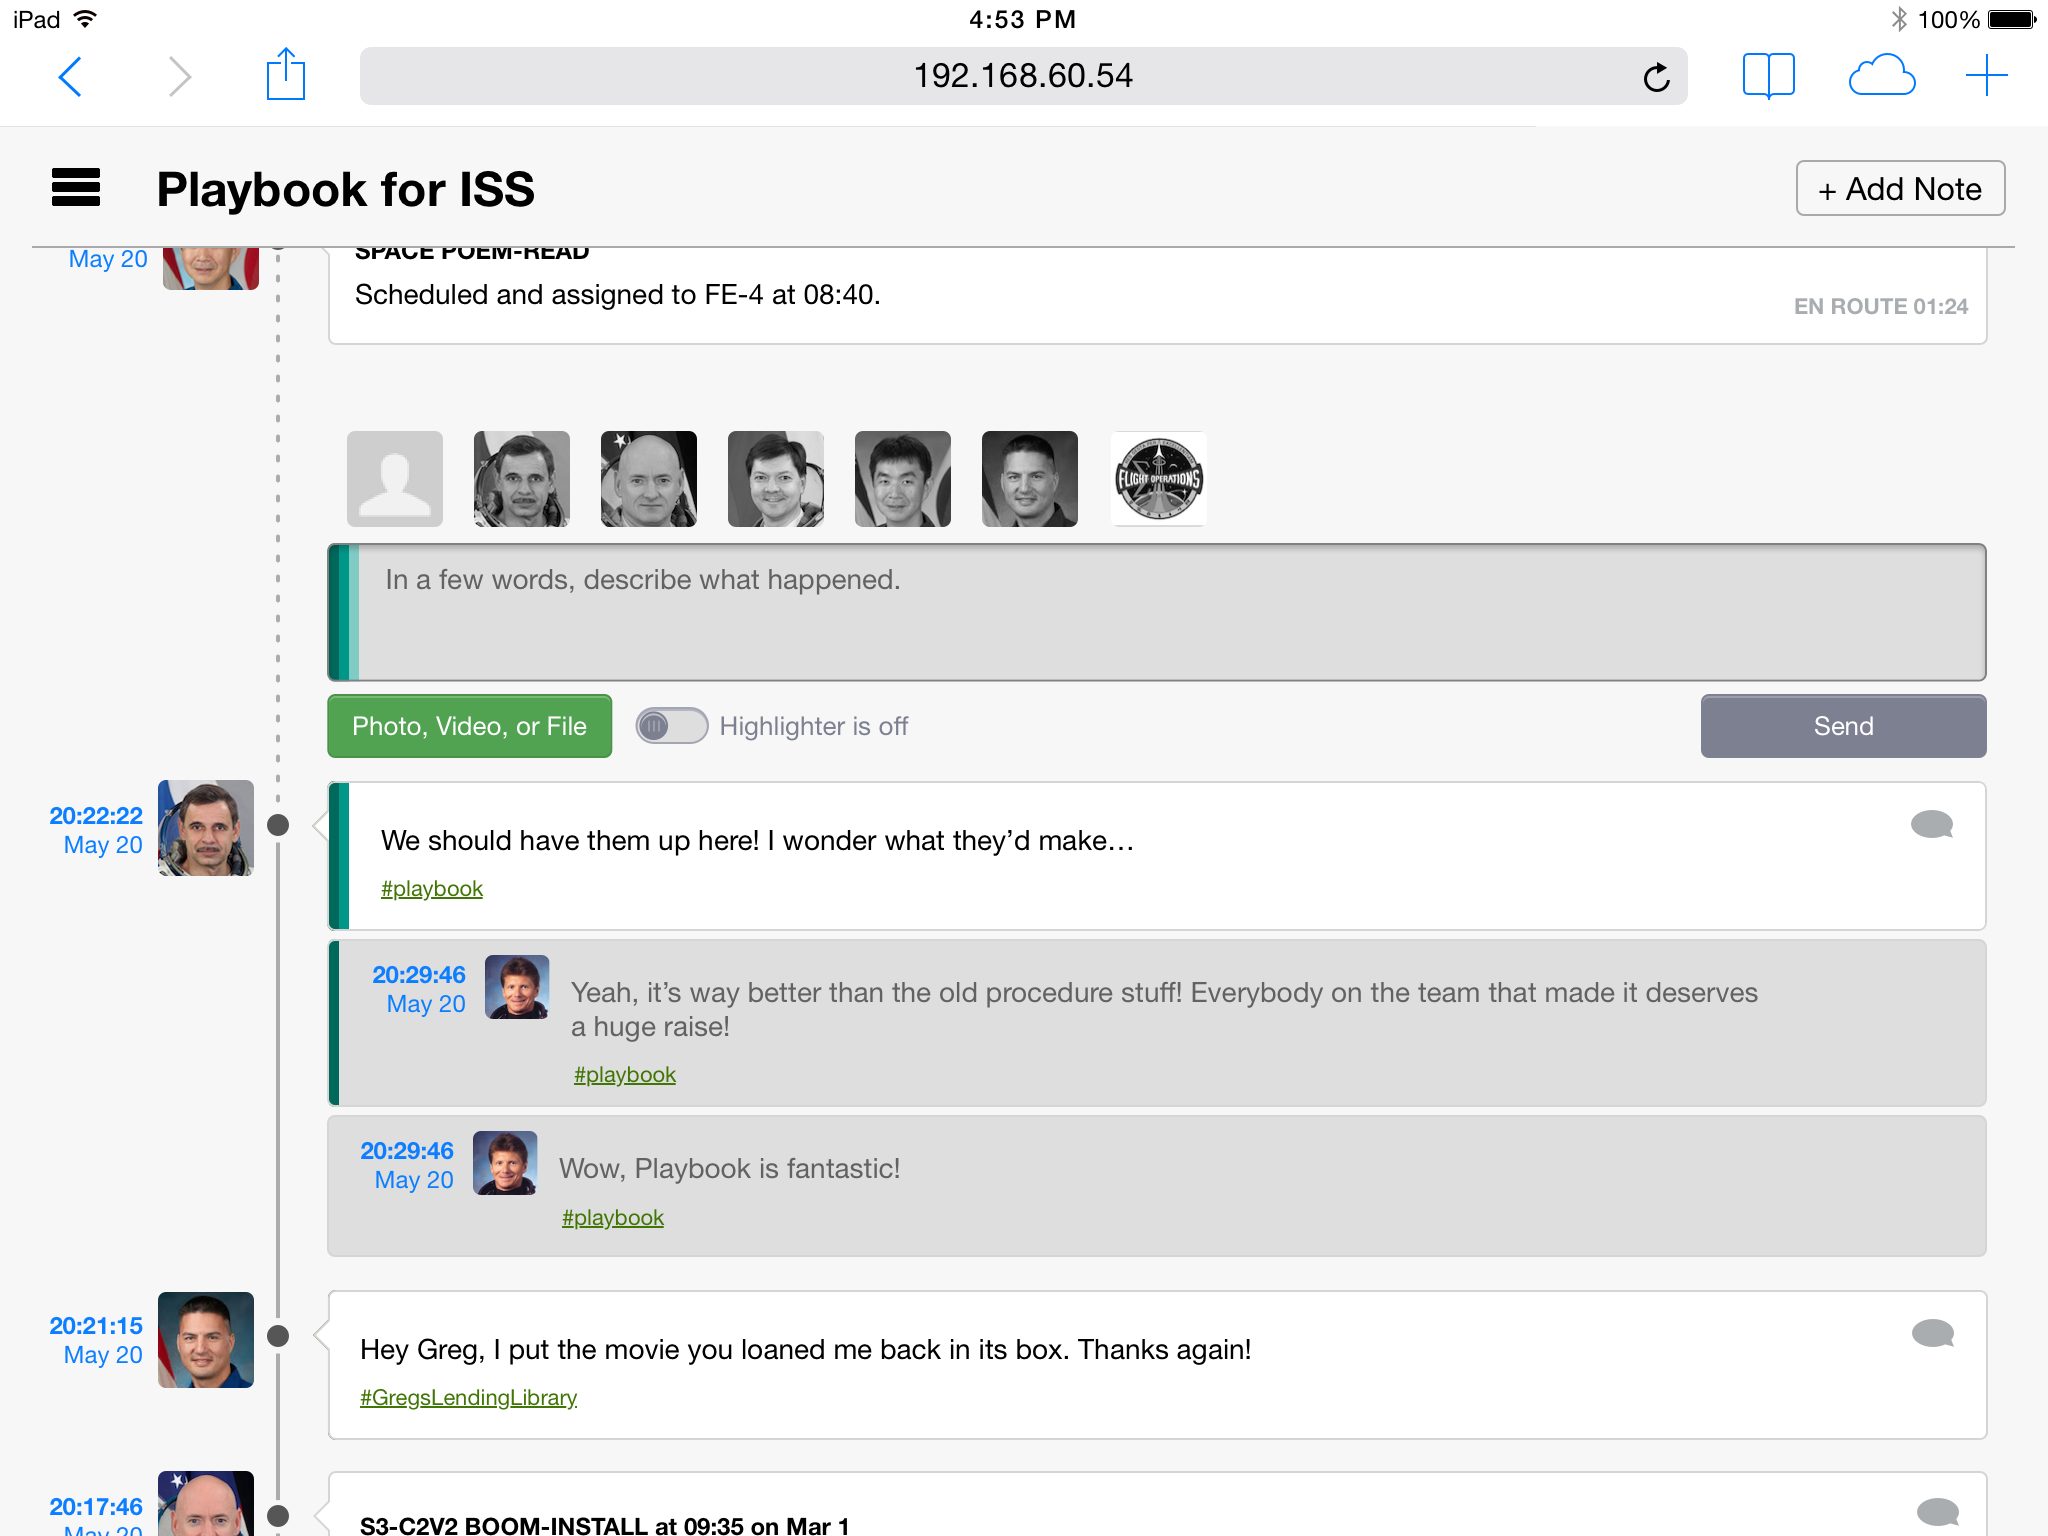Open #playbook tag under 'Wow, Playbook is fantastic'
This screenshot has width=2048, height=1536.
613,1218
